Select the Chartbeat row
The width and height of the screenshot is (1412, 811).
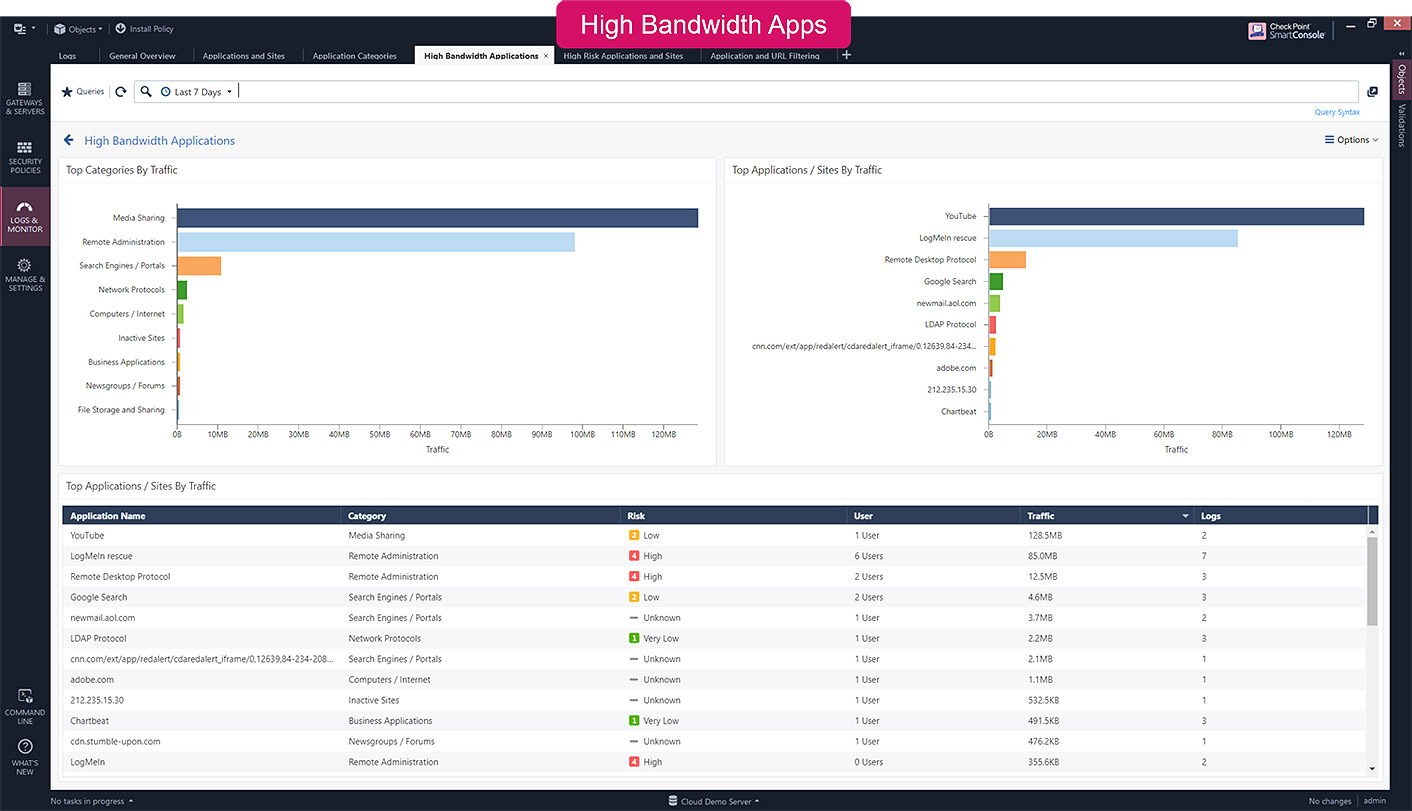(x=715, y=721)
